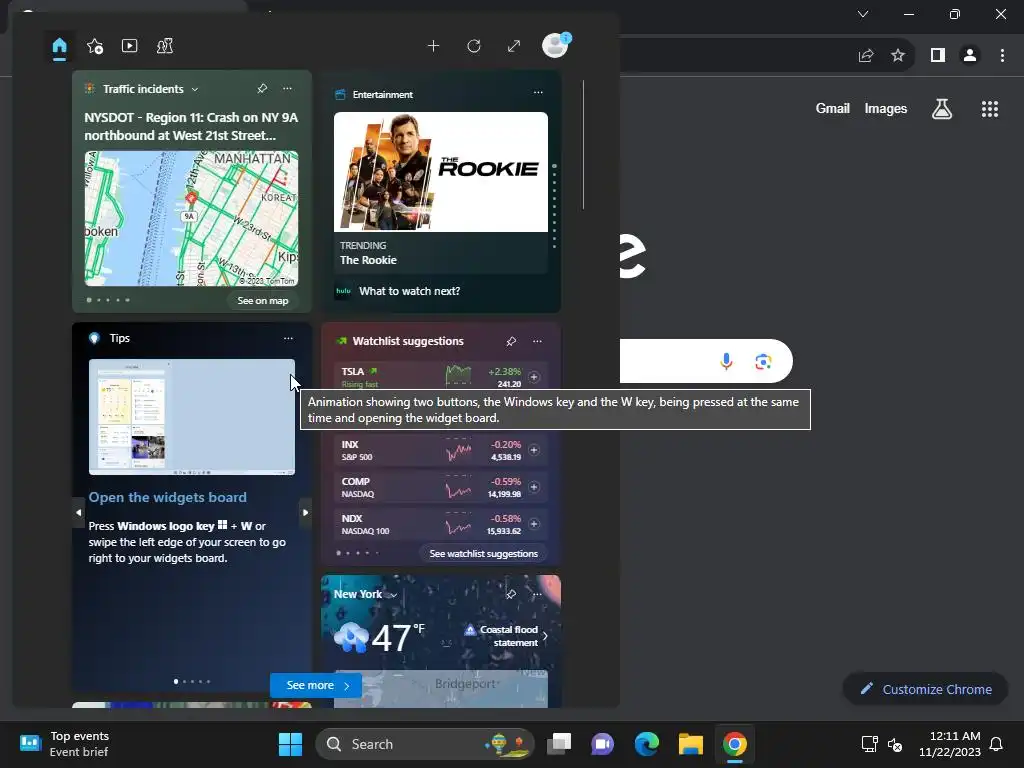Open What to watch next link

(x=409, y=291)
